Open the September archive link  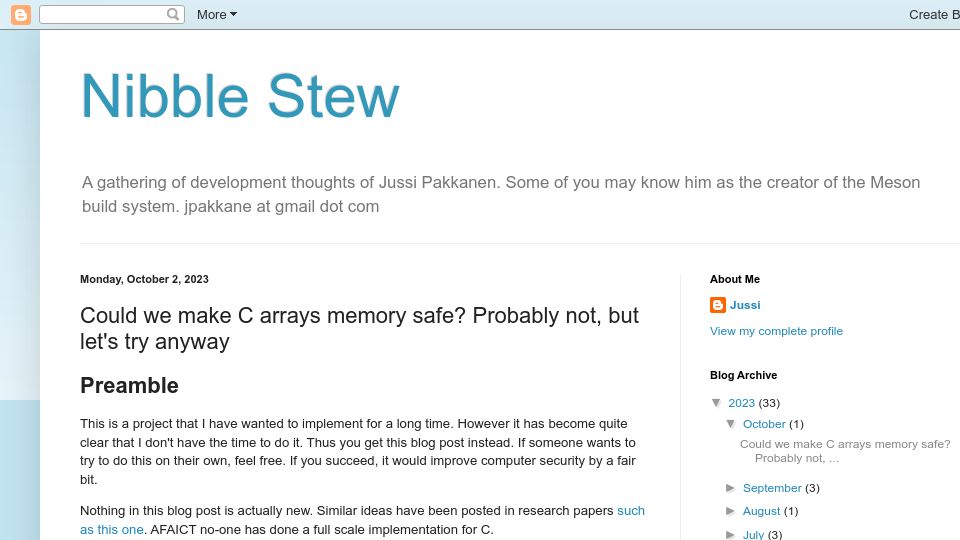coord(772,488)
